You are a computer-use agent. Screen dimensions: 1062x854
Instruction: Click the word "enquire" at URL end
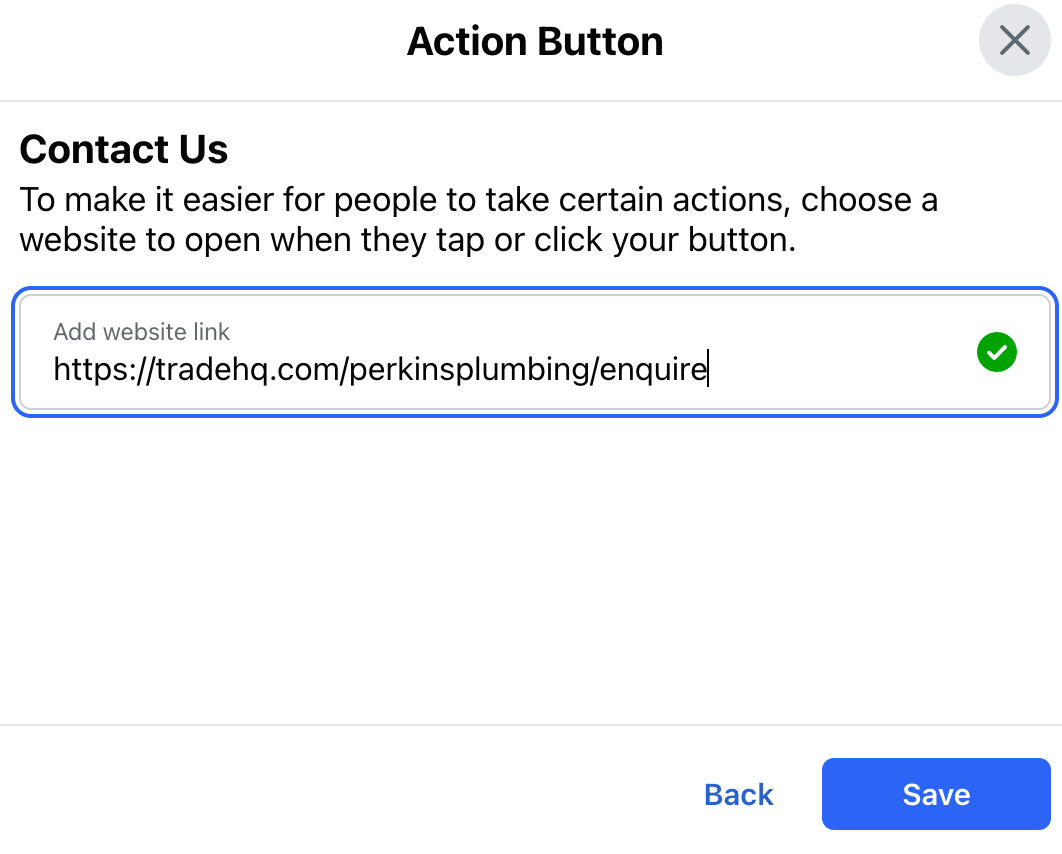tap(653, 370)
